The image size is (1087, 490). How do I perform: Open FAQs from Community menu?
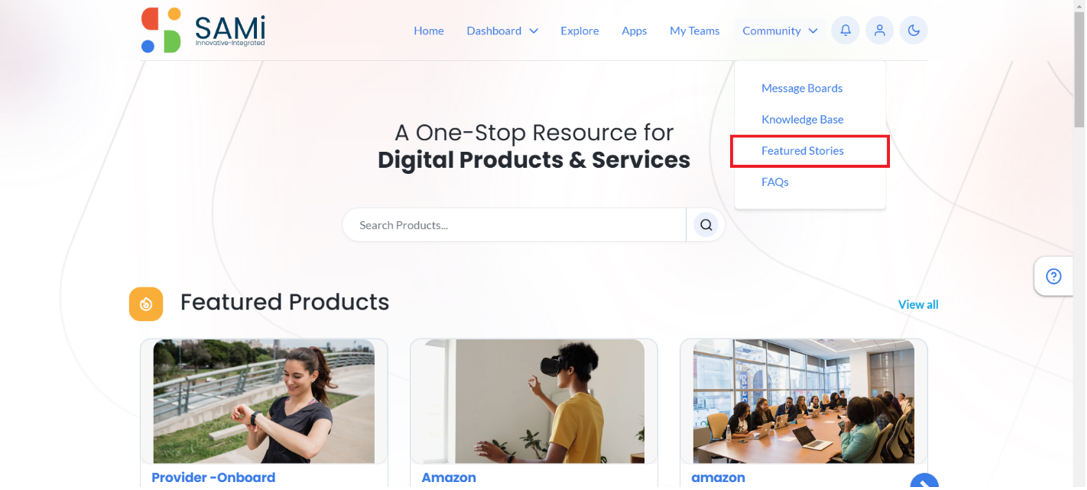click(x=774, y=182)
